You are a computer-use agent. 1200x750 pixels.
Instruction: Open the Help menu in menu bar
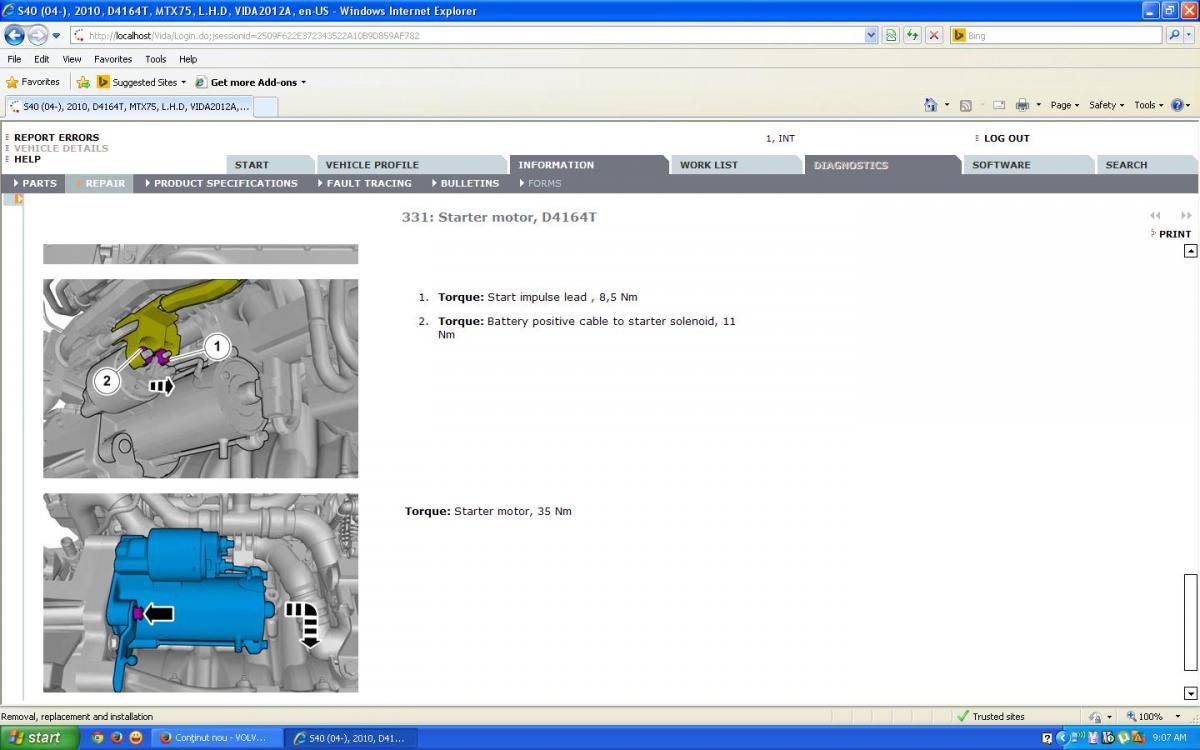click(x=188, y=59)
